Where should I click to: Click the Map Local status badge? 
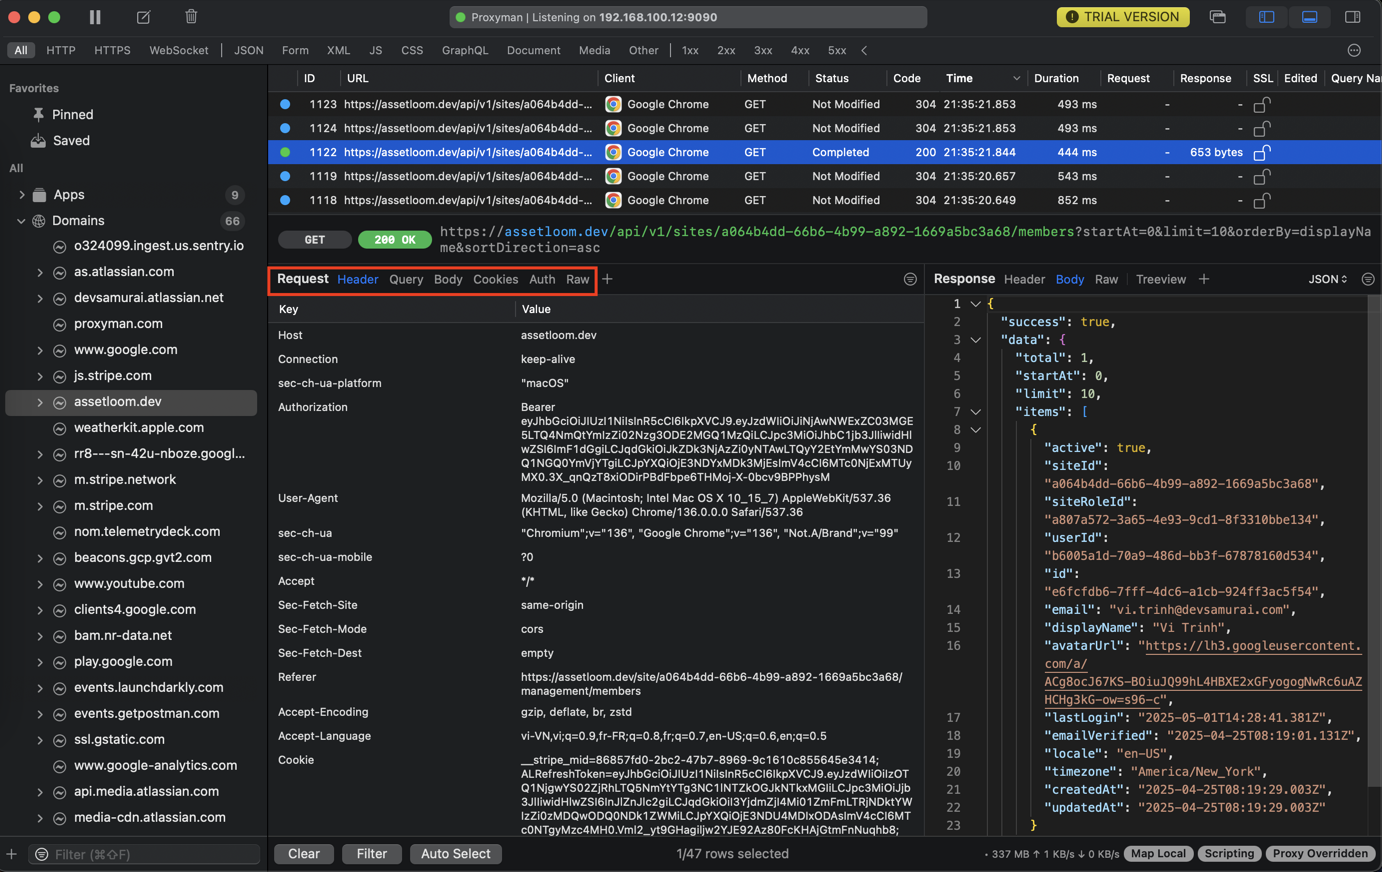[x=1158, y=854]
